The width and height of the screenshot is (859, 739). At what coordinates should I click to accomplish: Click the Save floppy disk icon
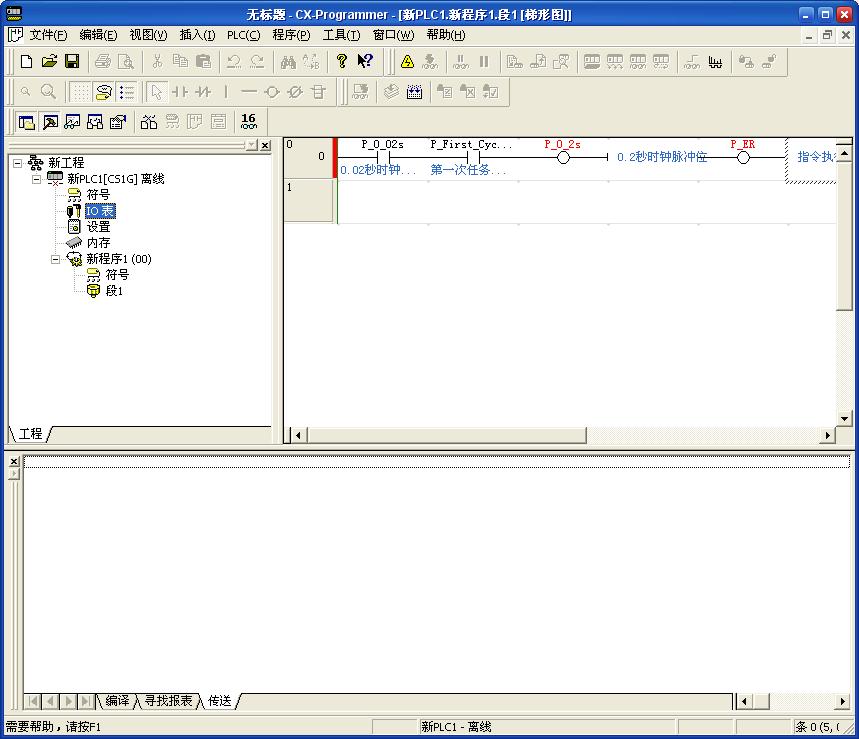point(72,62)
